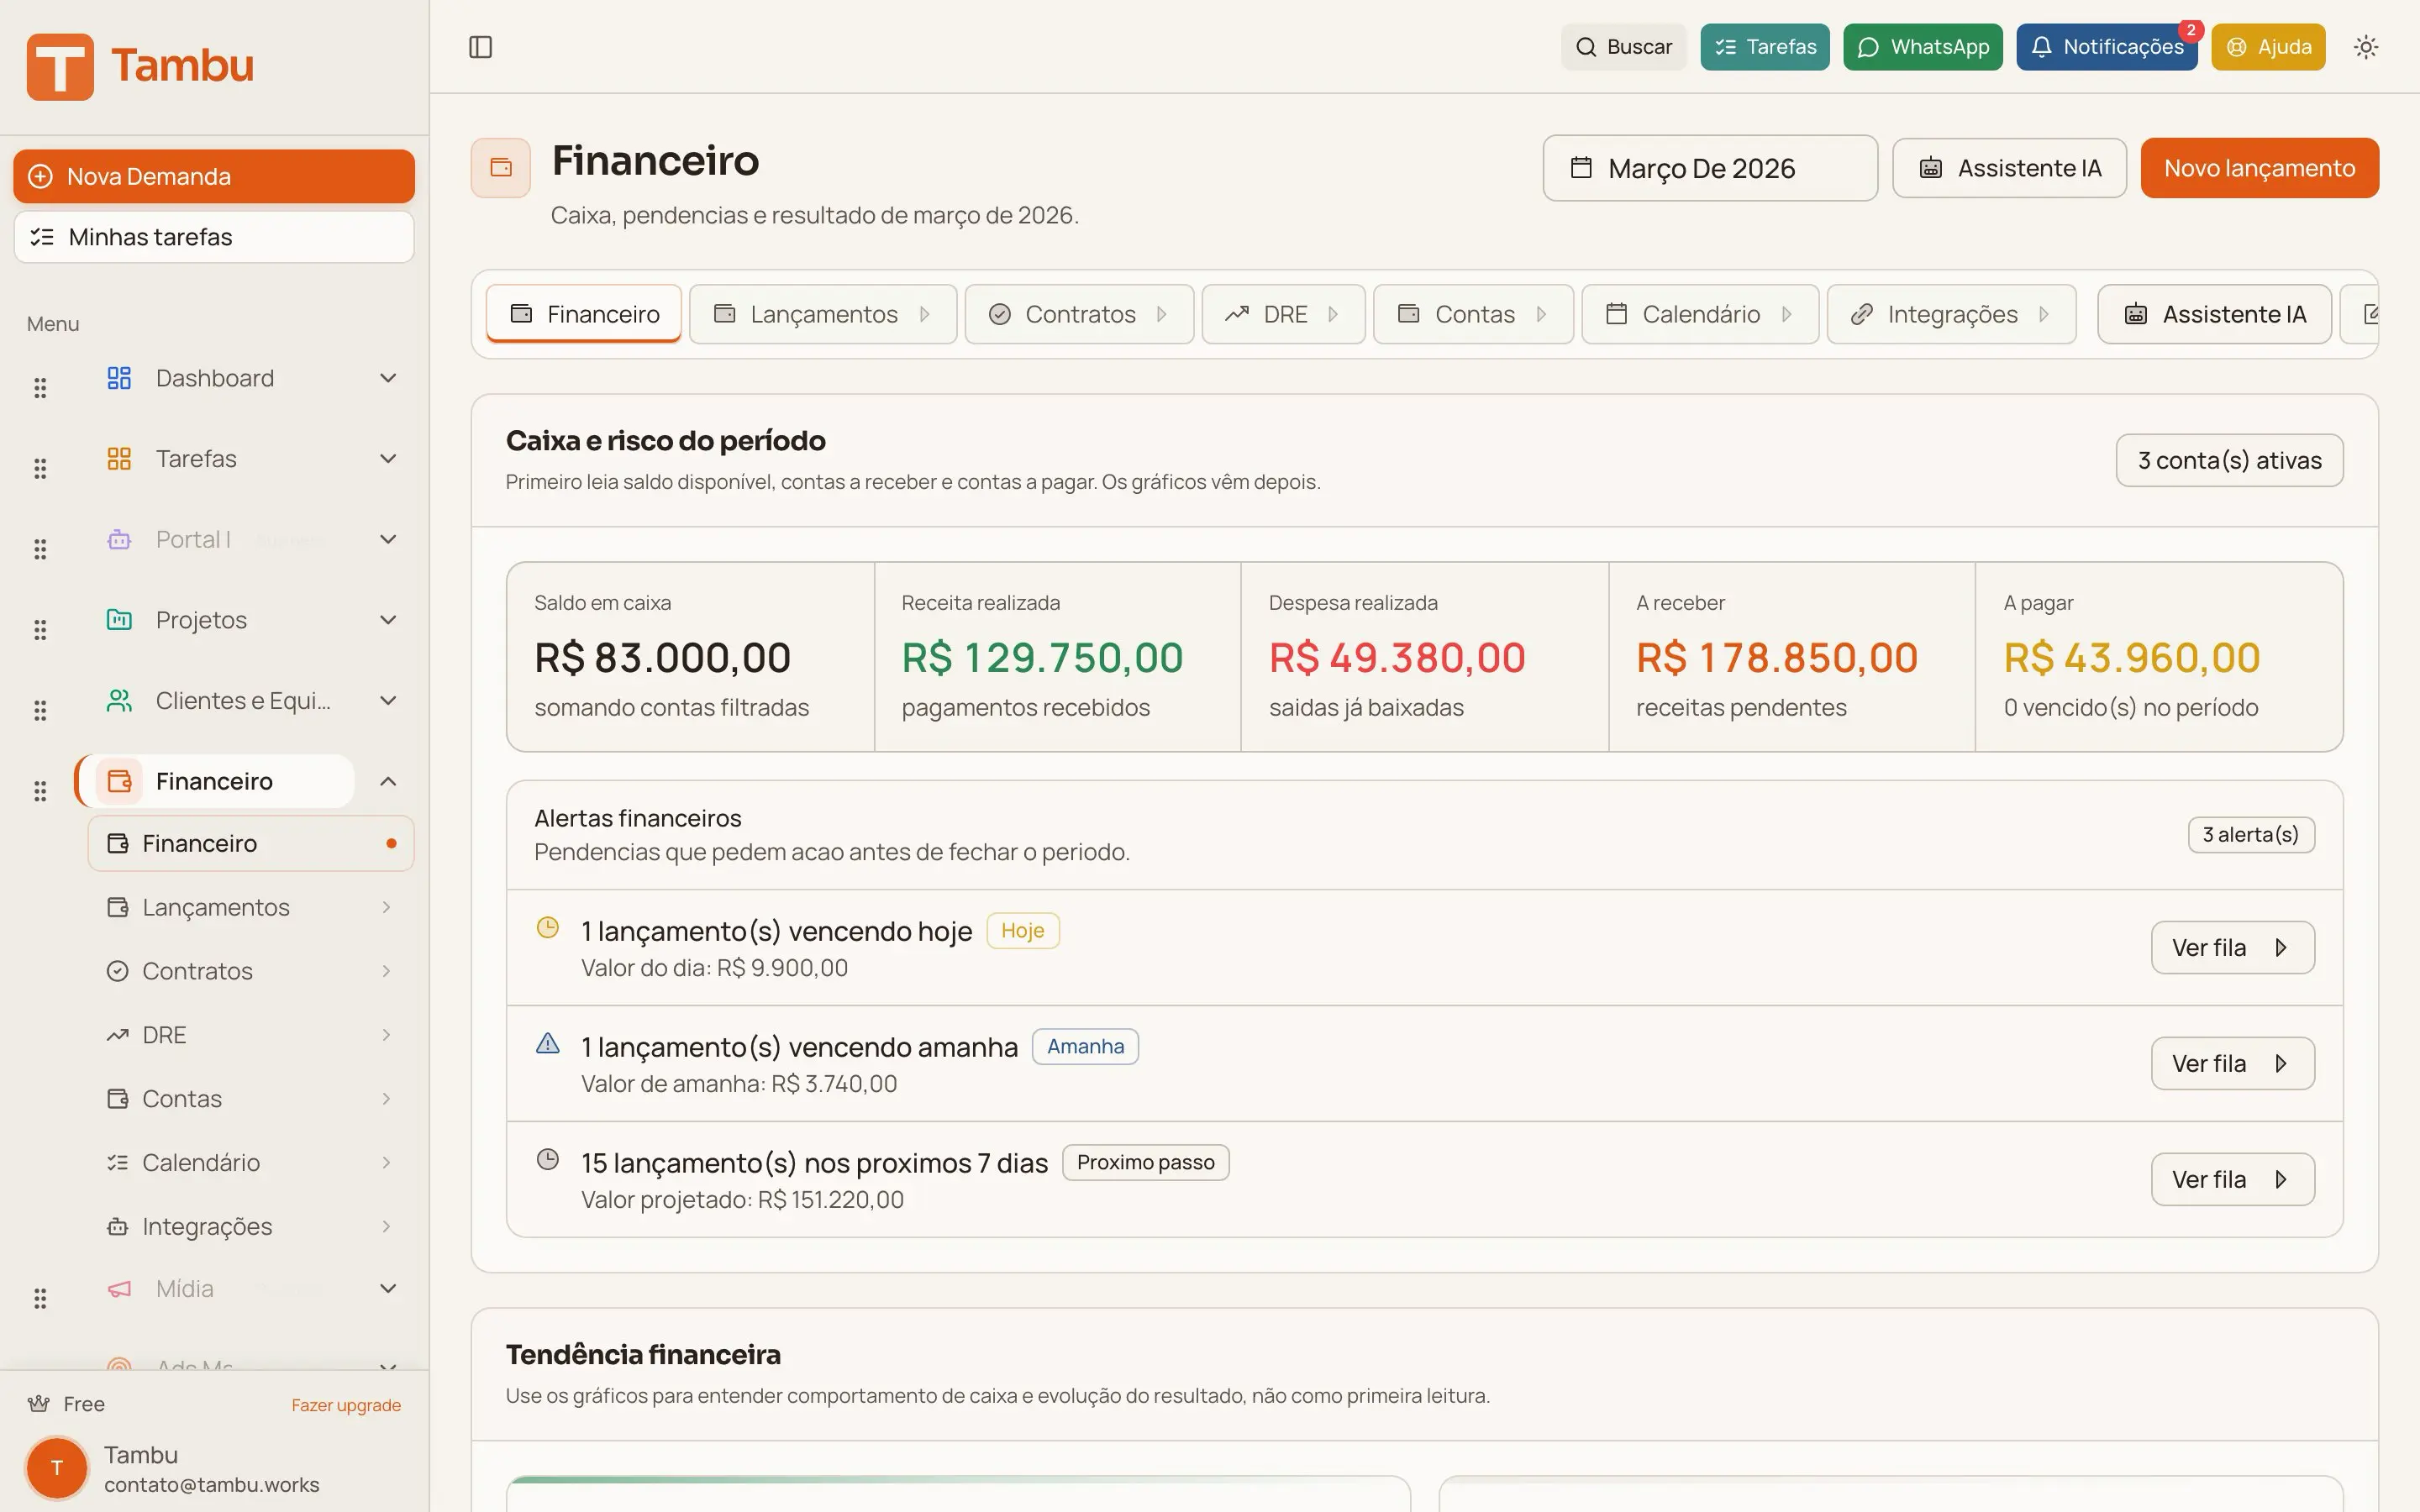The height and width of the screenshot is (1512, 2420).
Task: Expand the Projetos menu item
Action: click(x=388, y=620)
